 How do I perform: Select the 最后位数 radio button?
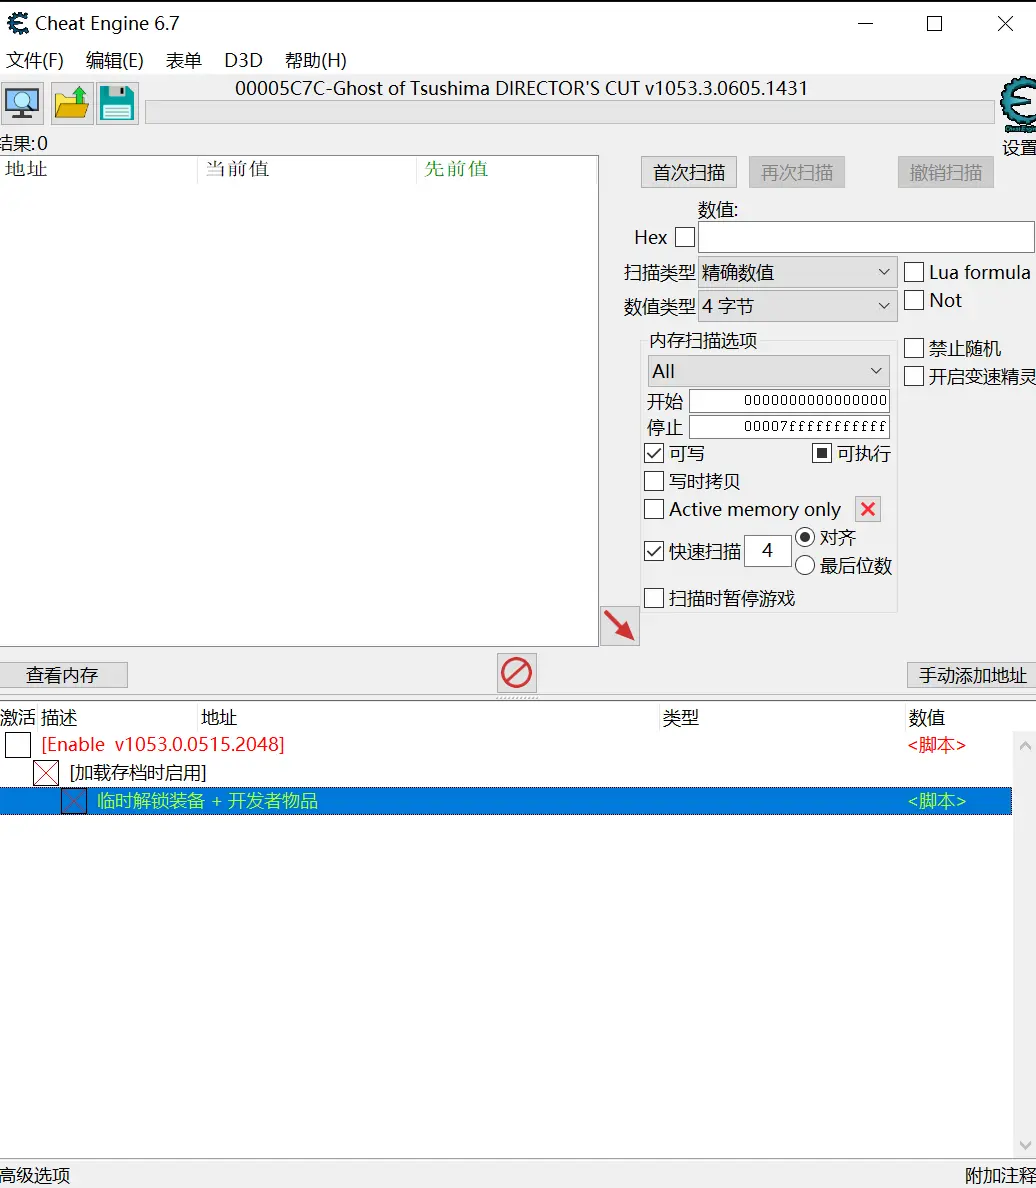805,565
